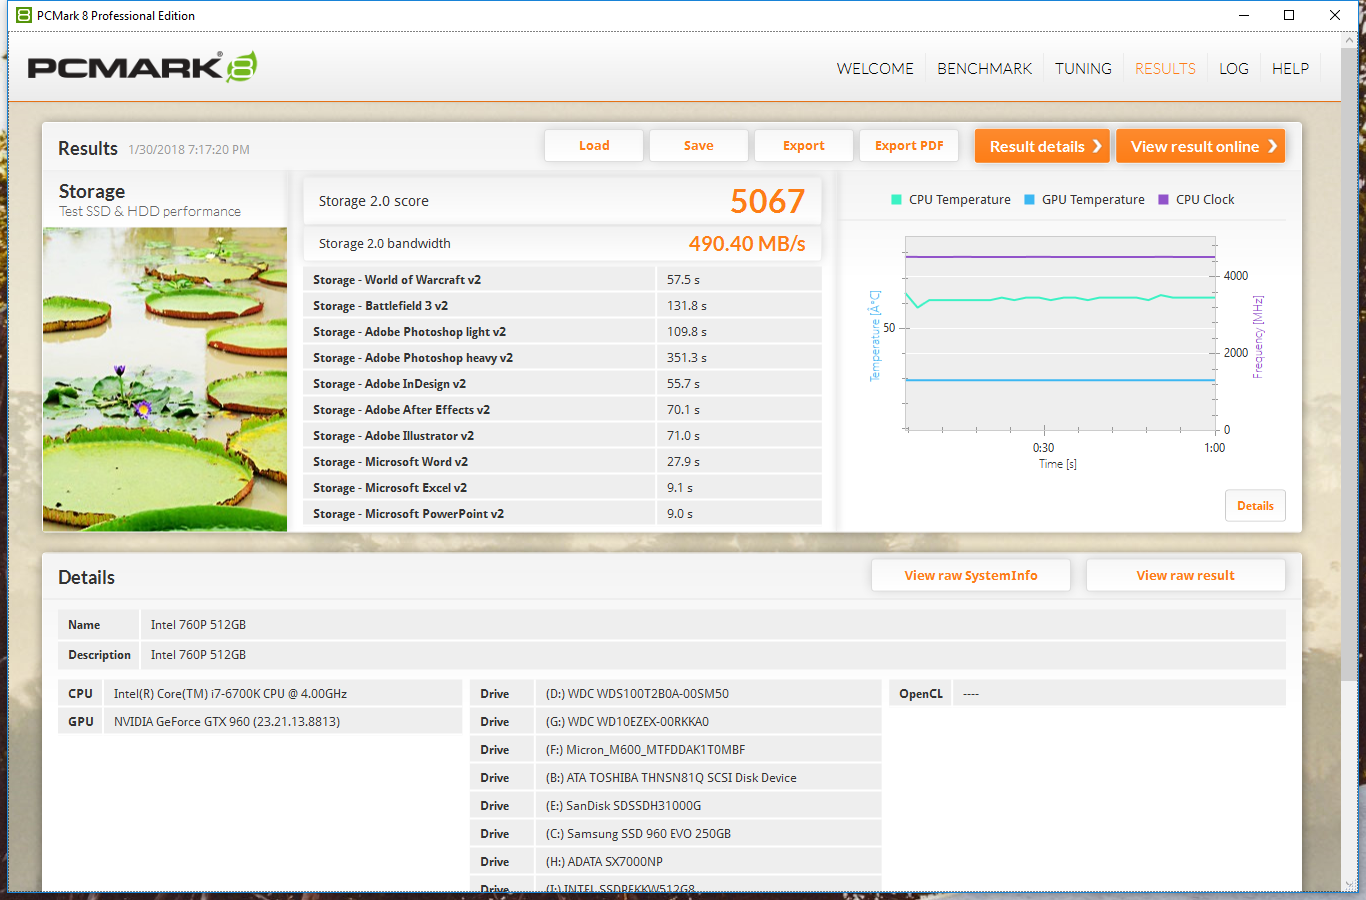Image resolution: width=1366 pixels, height=900 pixels.
Task: Save the current benchmark result
Action: [x=698, y=146]
